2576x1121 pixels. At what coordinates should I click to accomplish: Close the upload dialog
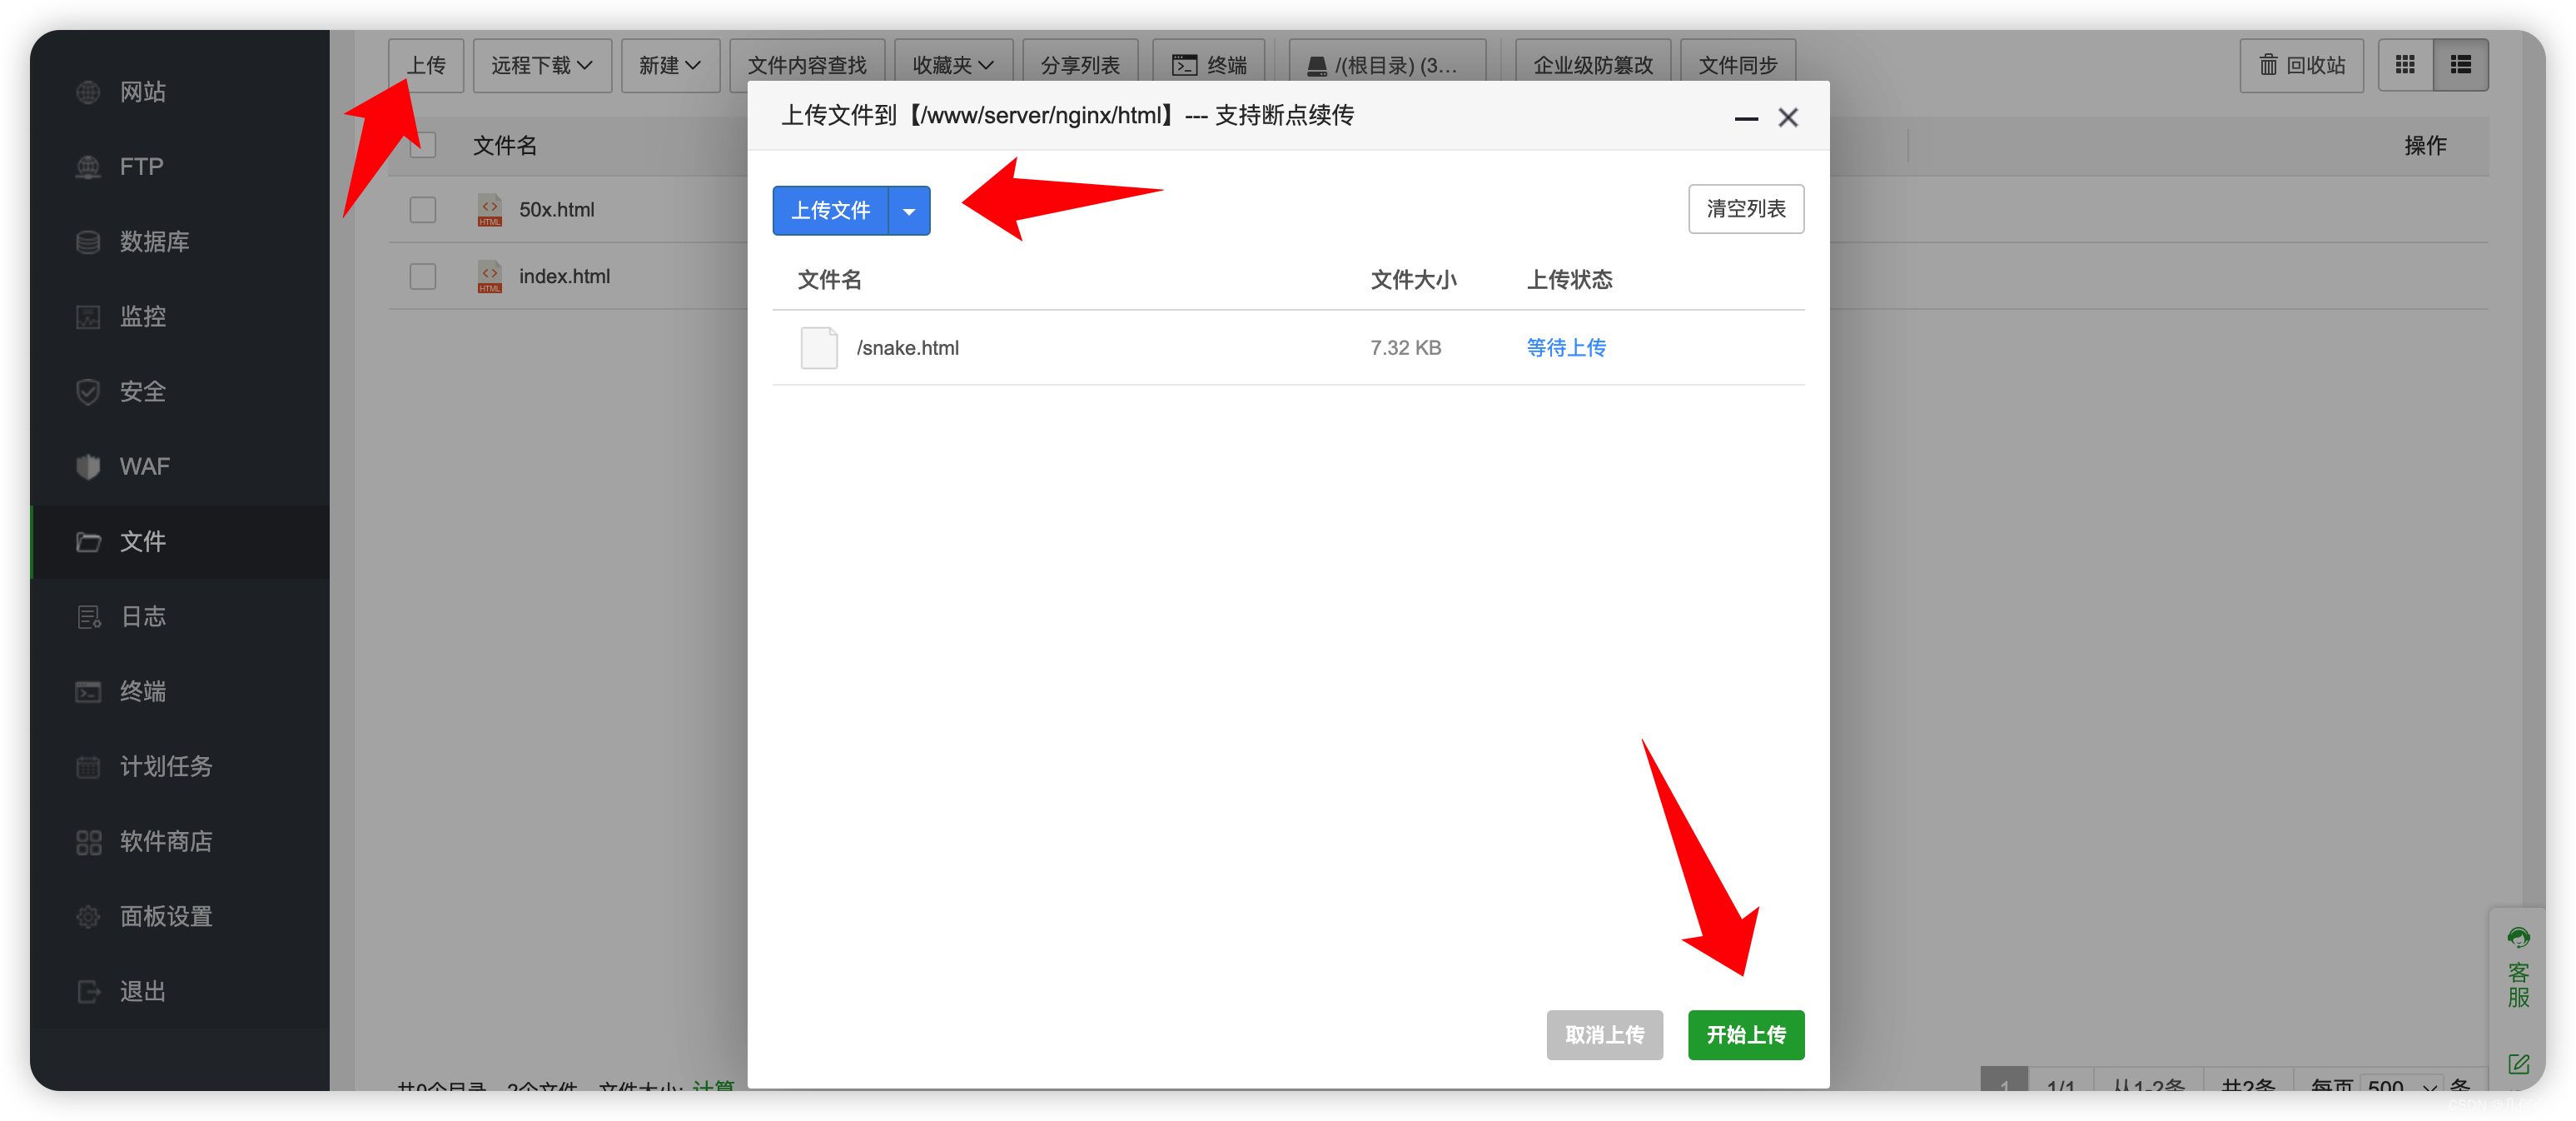tap(1788, 118)
